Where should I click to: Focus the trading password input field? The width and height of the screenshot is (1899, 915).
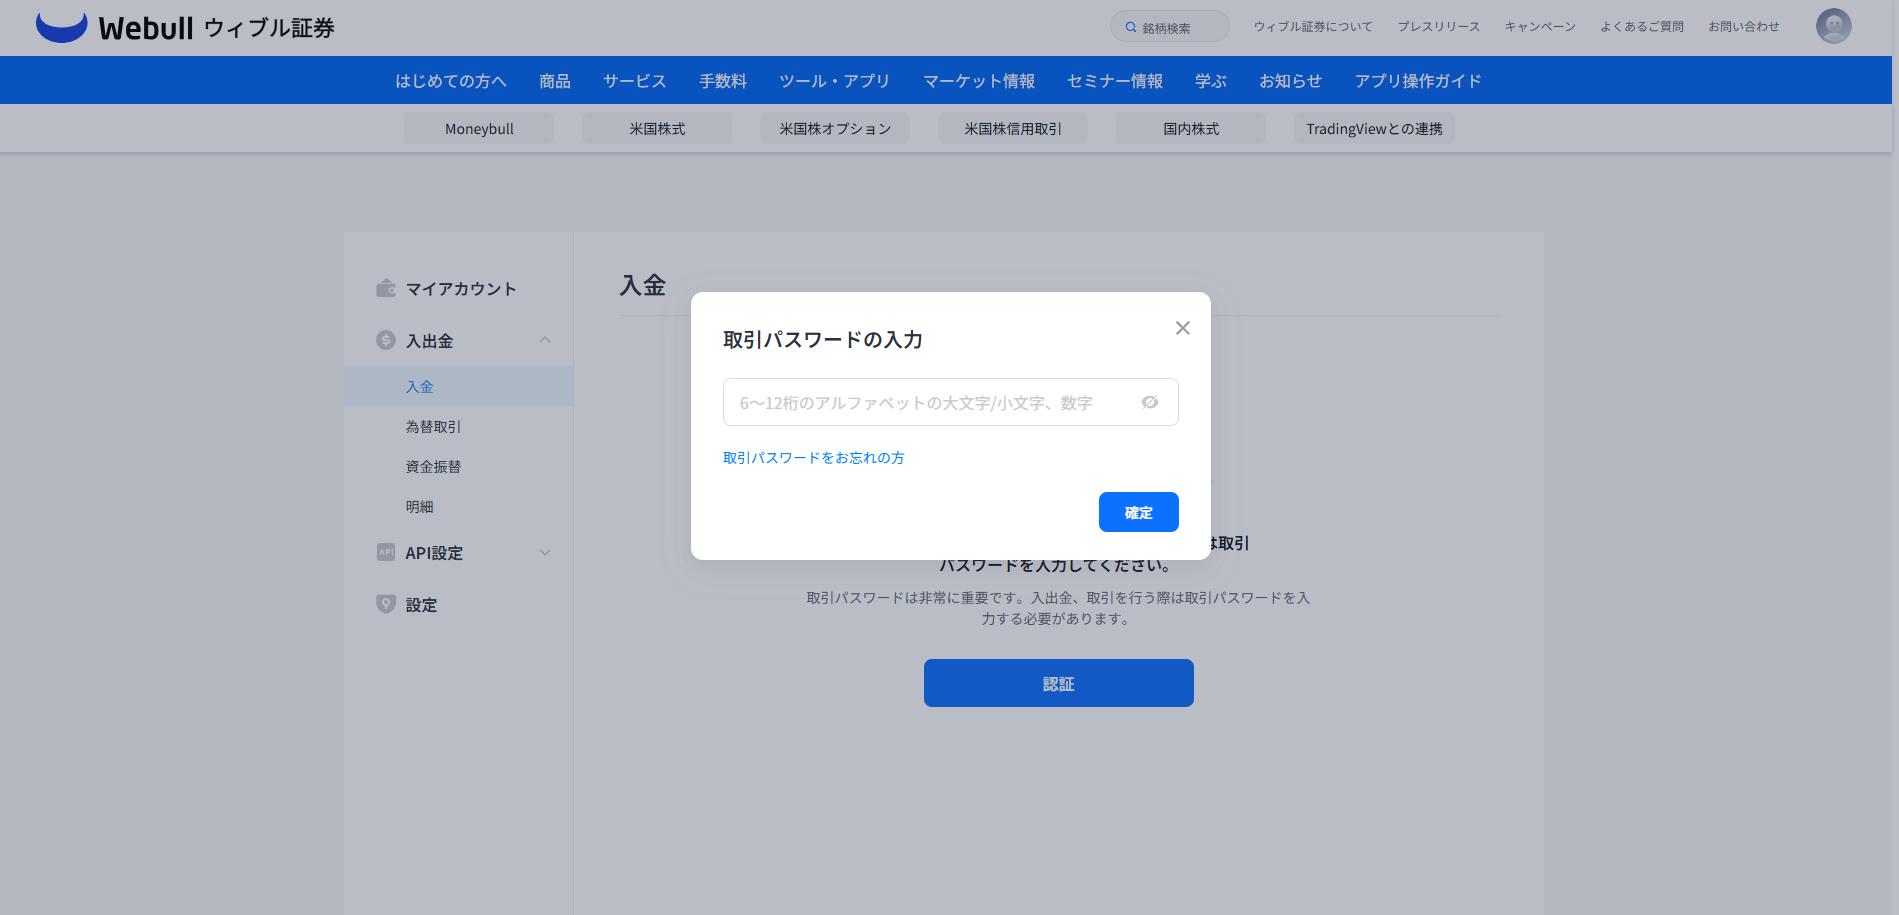pos(930,402)
